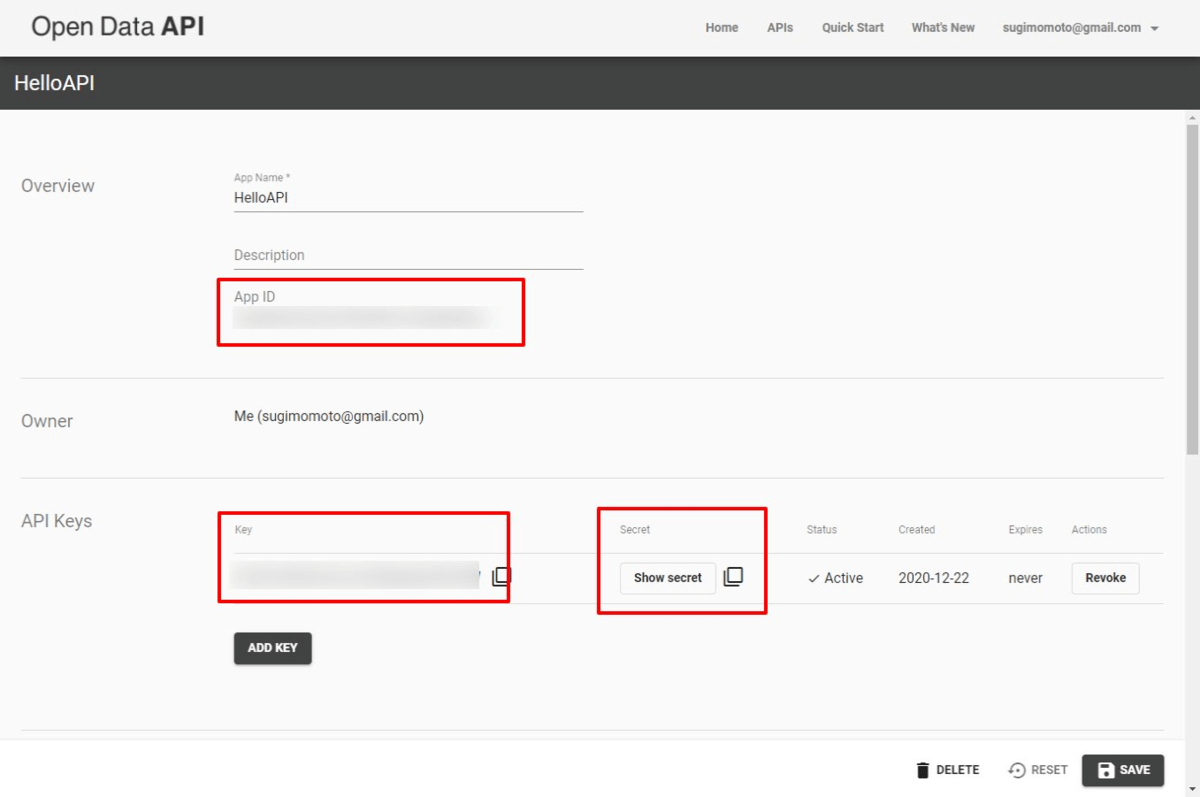Image resolution: width=1200 pixels, height=797 pixels.
Task: Click the vertical page scrollbar
Action: pos(1191,290)
